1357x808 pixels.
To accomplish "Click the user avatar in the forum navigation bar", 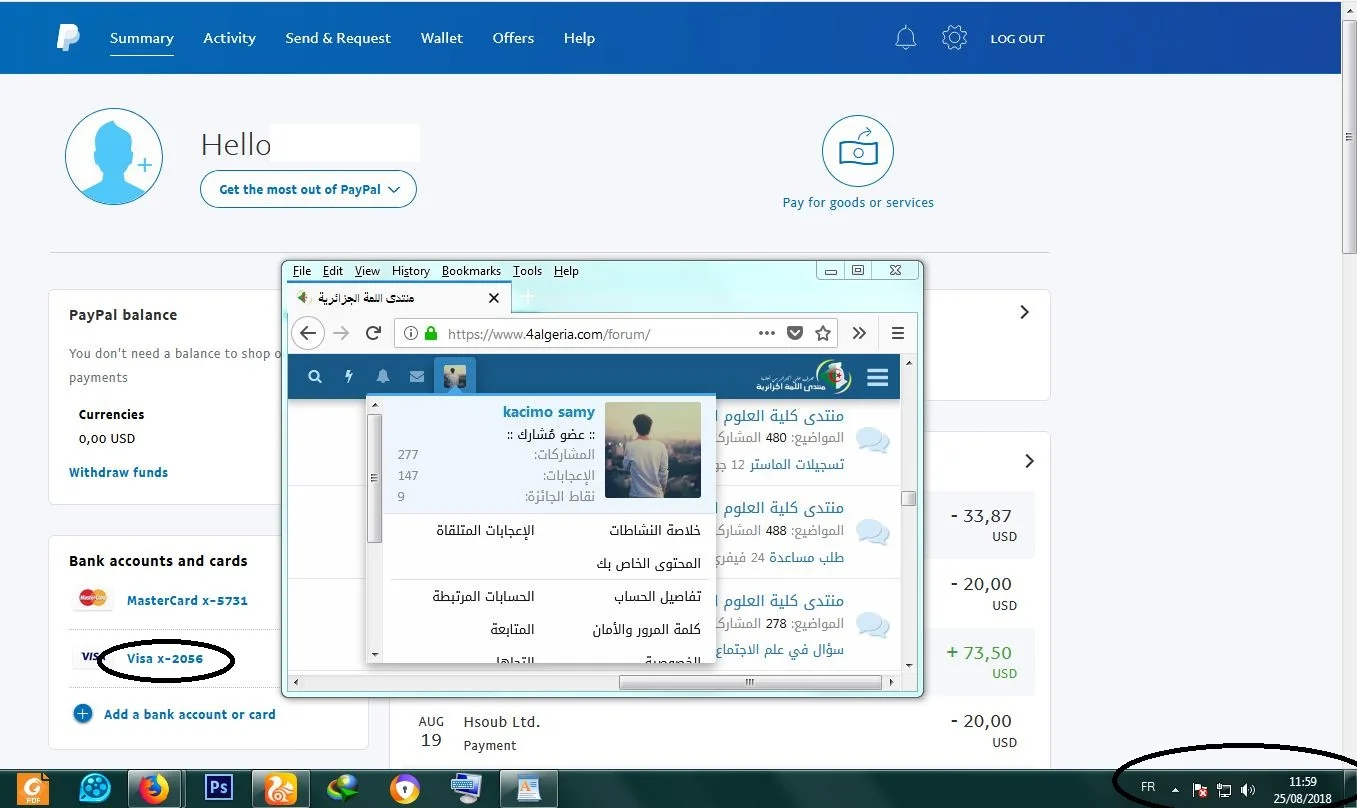I will click(455, 376).
